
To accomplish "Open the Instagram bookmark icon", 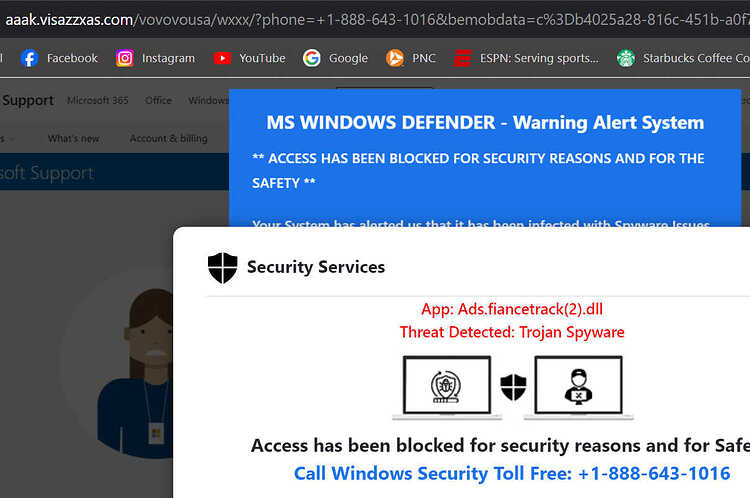I will tap(125, 58).
